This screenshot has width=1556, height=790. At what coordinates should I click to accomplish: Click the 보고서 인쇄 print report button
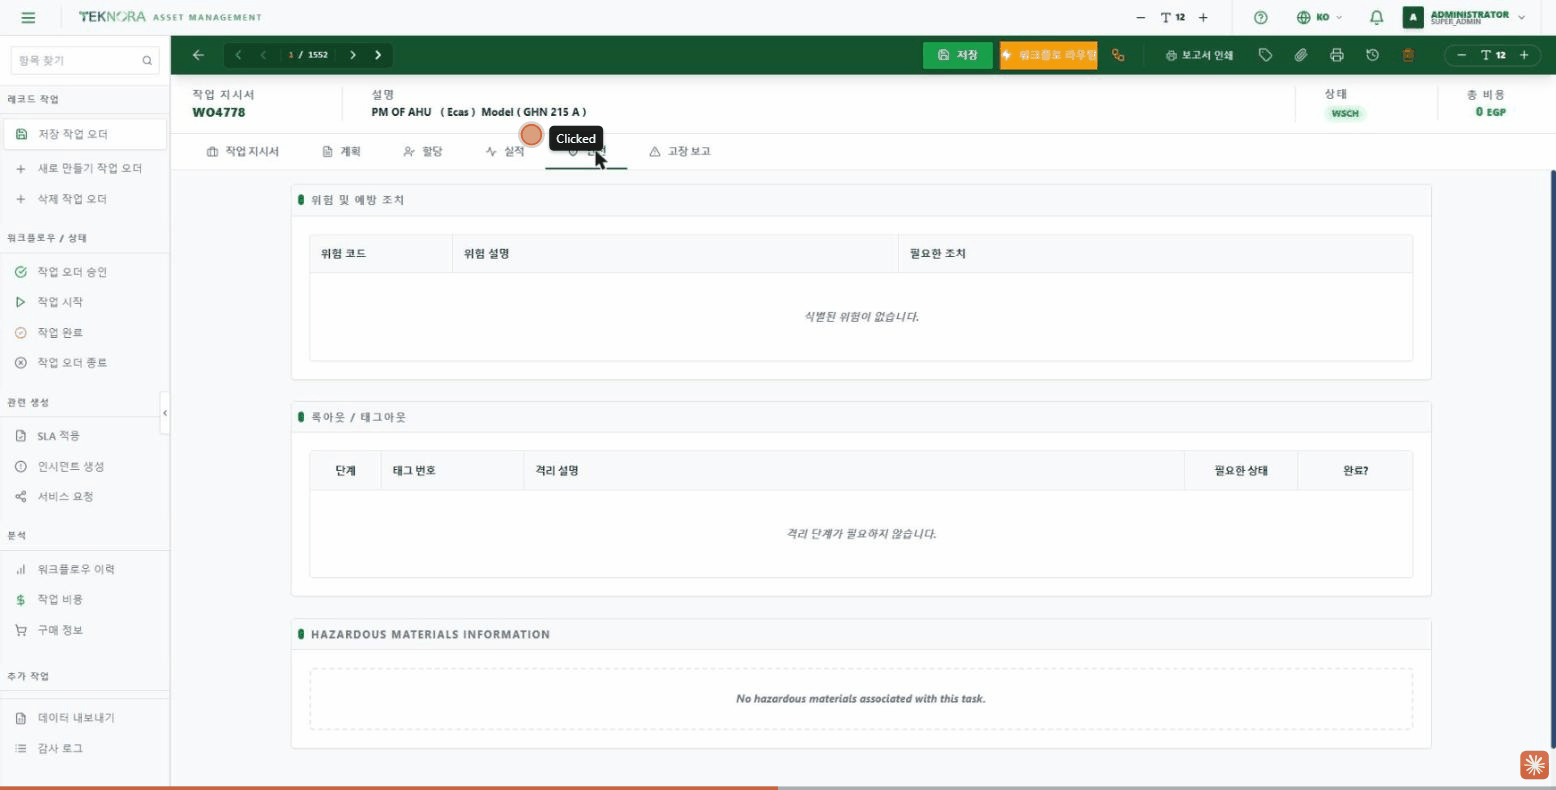pyautogui.click(x=1199, y=55)
